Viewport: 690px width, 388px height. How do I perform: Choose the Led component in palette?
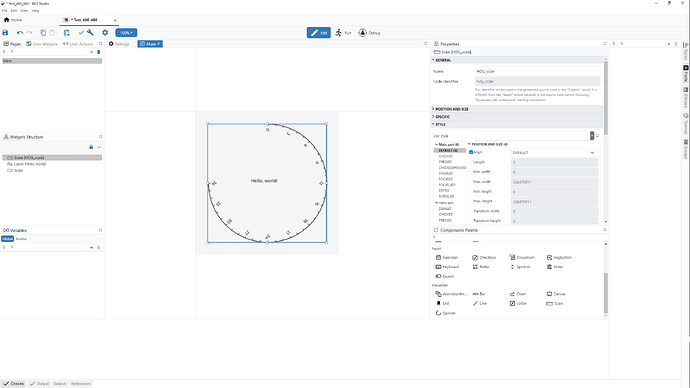point(442,304)
